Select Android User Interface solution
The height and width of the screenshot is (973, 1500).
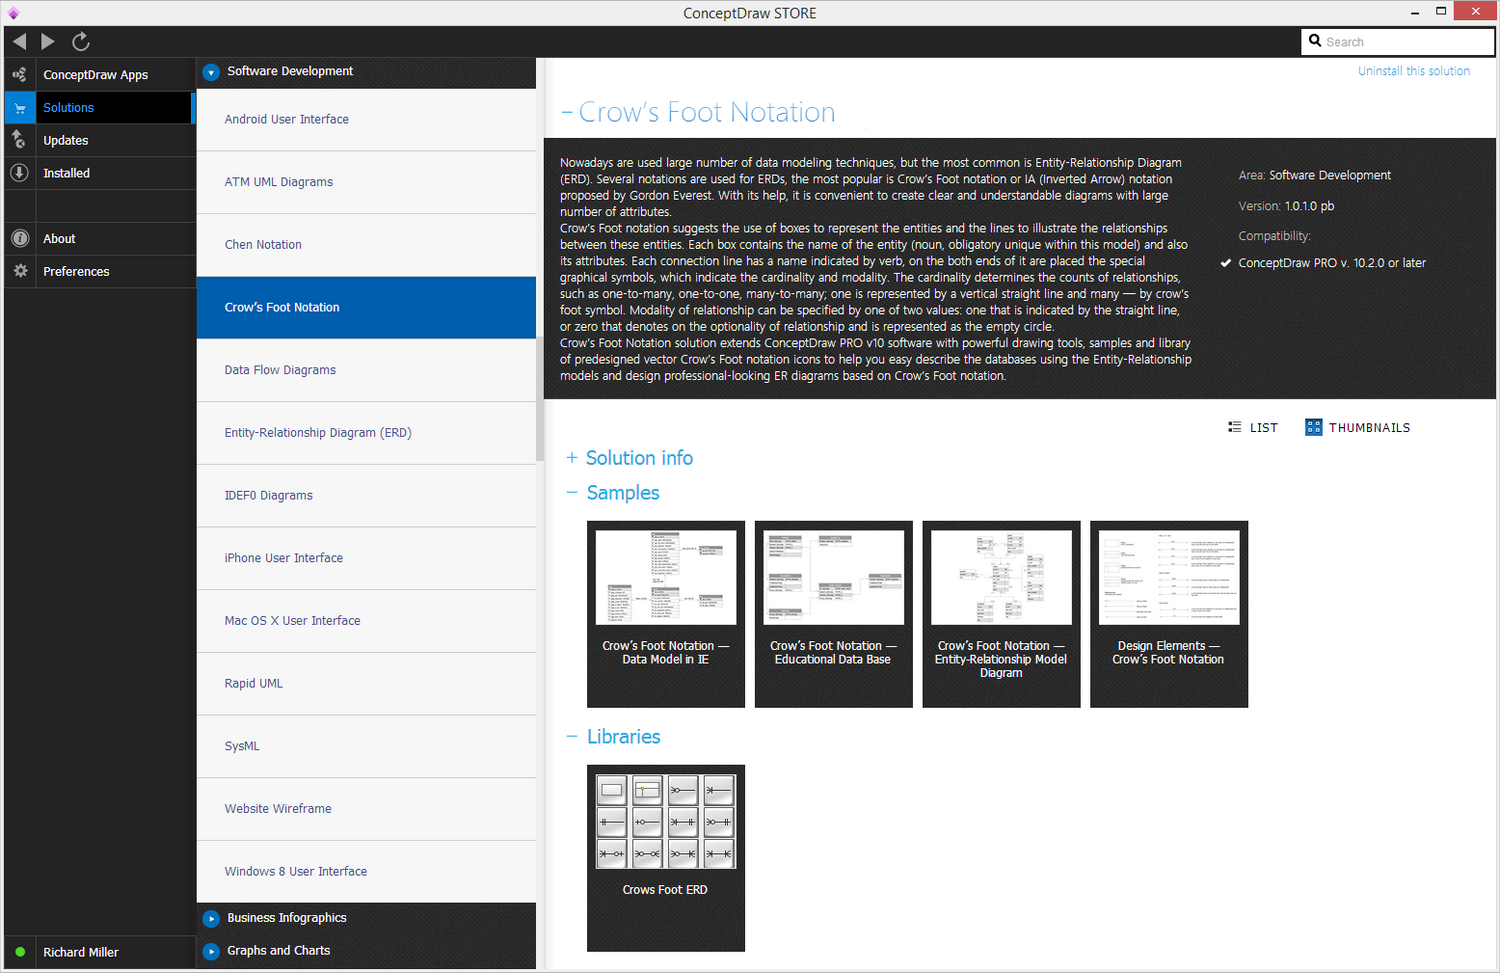366,119
